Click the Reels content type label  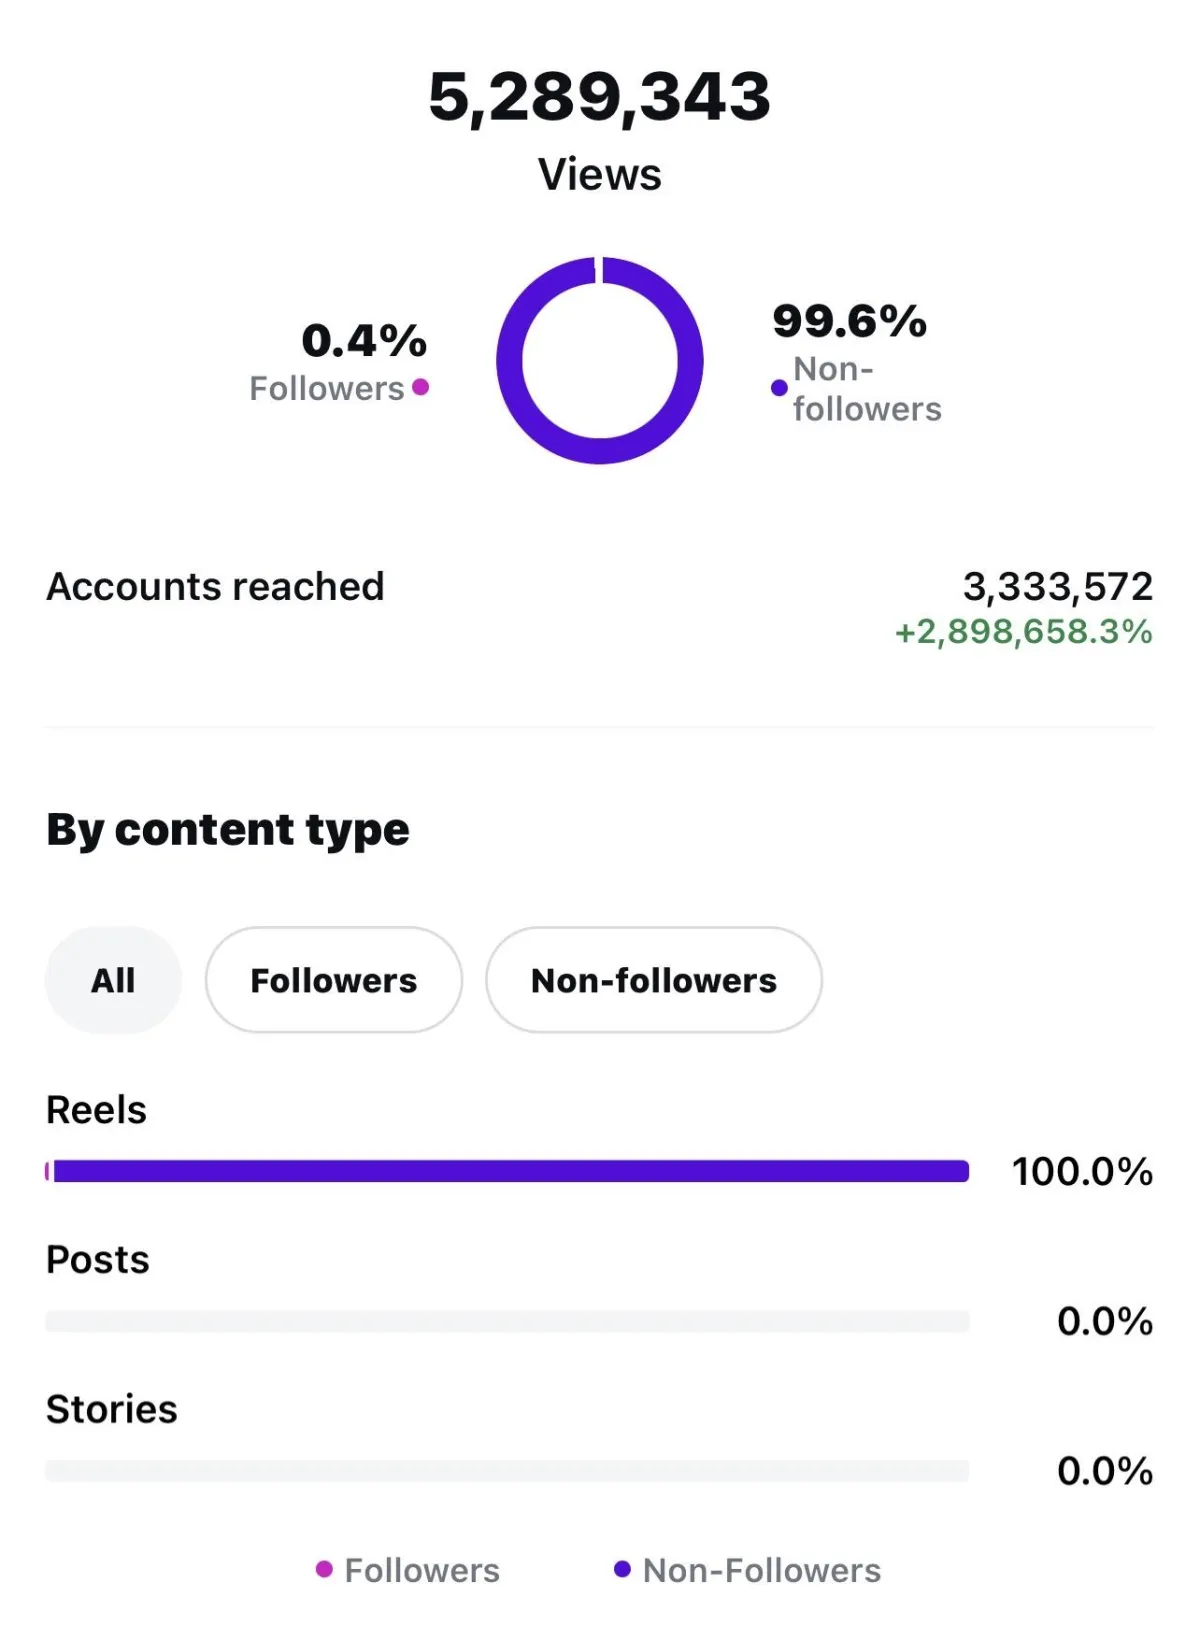(97, 1110)
